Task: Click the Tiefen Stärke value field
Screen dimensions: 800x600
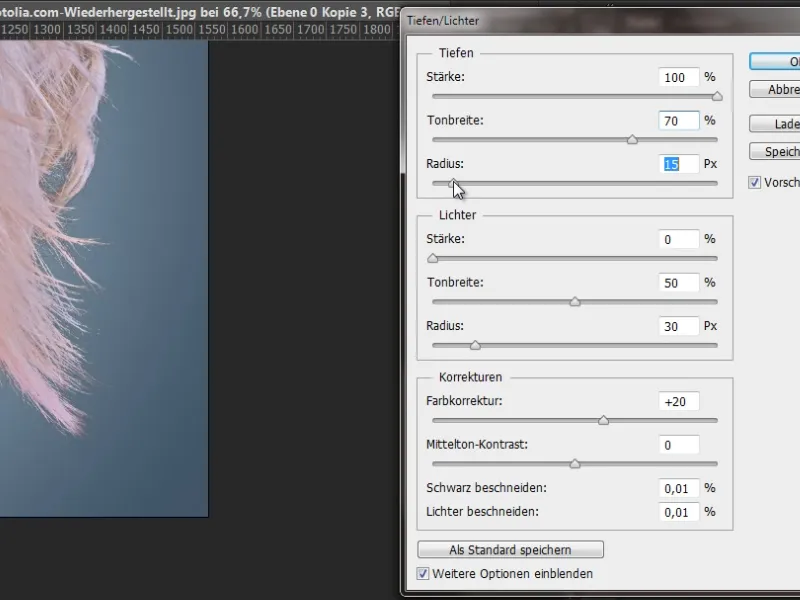Action: 679,77
